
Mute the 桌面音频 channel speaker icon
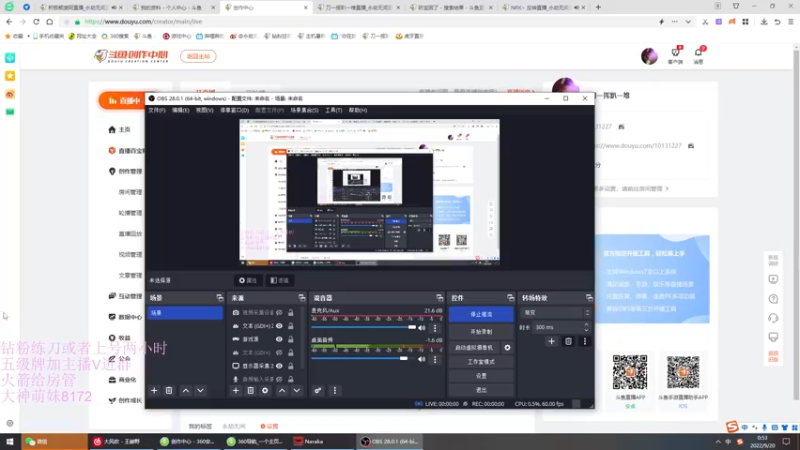[x=422, y=359]
